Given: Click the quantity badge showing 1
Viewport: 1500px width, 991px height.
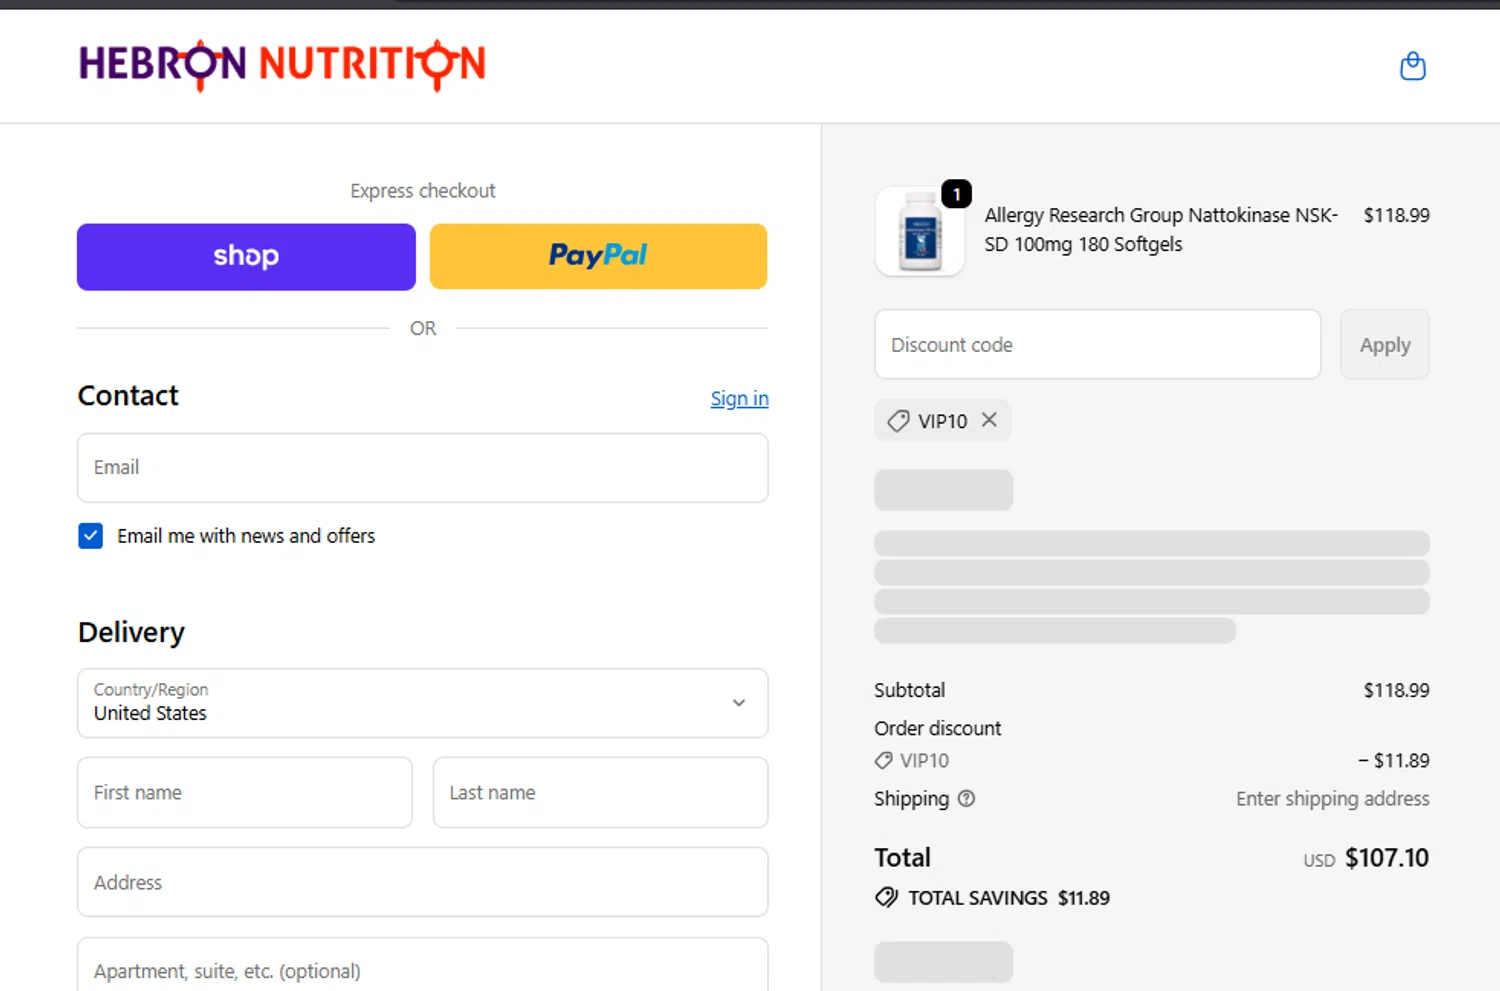Looking at the screenshot, I should [956, 194].
